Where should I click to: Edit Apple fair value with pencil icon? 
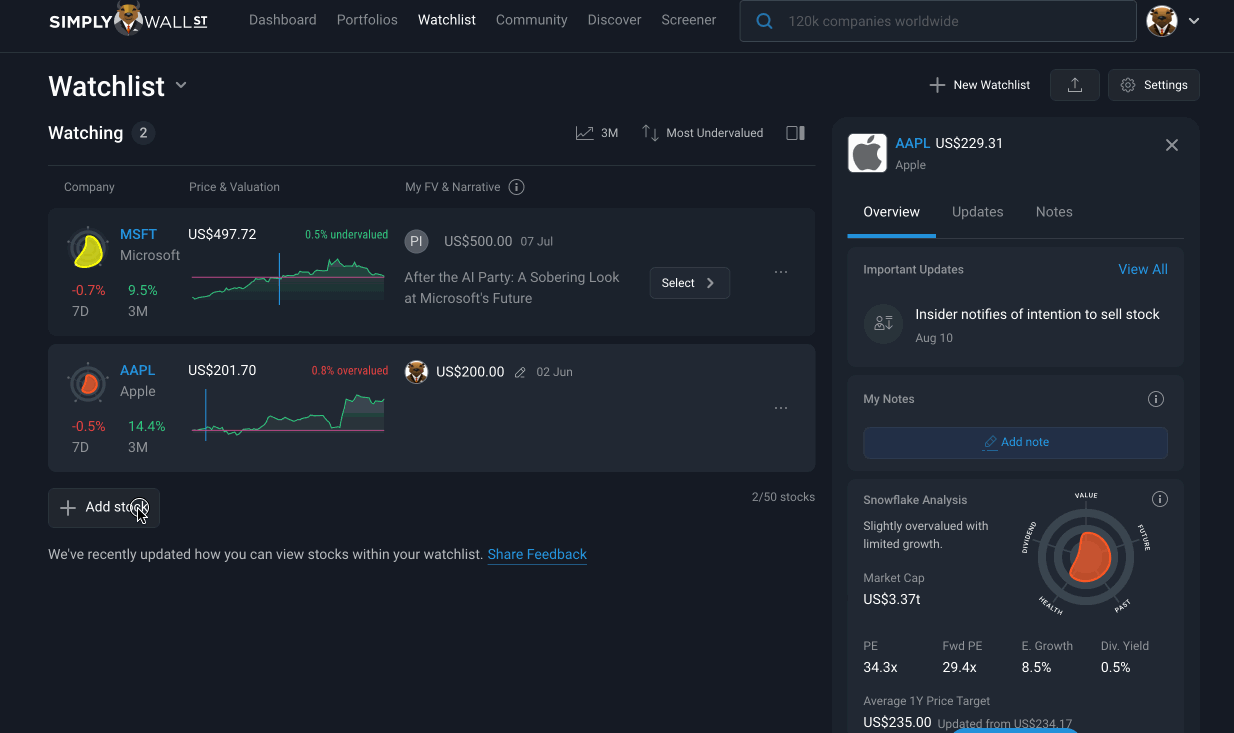[520, 372]
